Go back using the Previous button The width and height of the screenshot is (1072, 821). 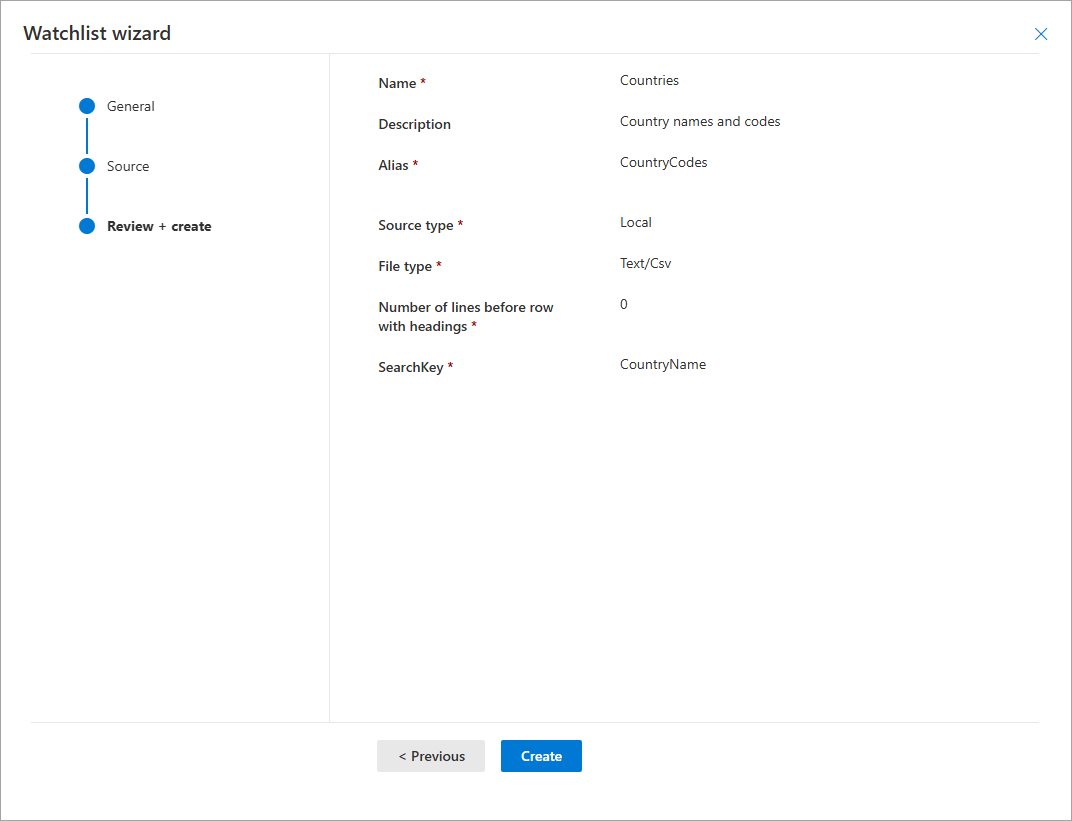430,756
